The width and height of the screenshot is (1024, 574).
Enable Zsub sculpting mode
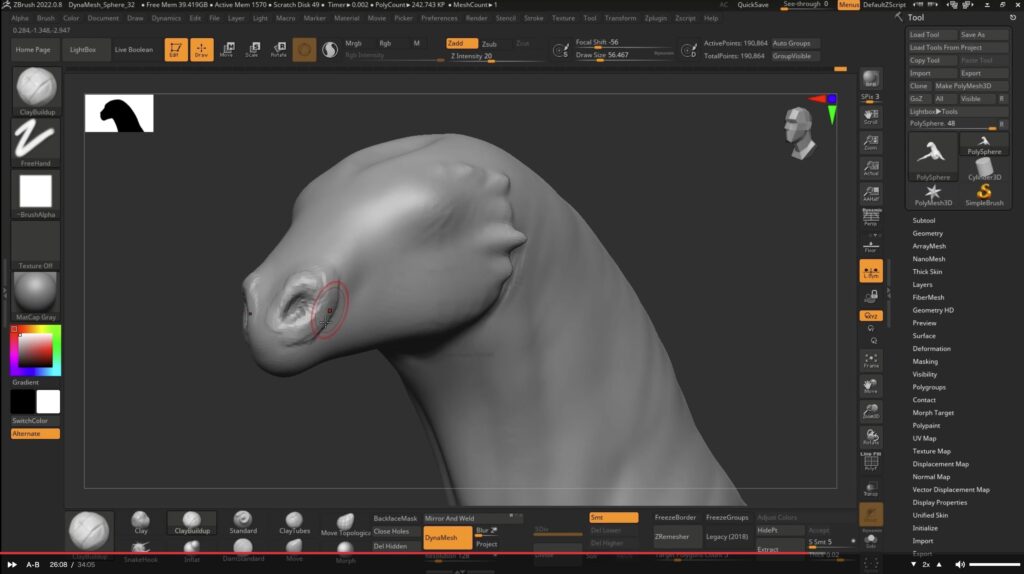click(489, 44)
